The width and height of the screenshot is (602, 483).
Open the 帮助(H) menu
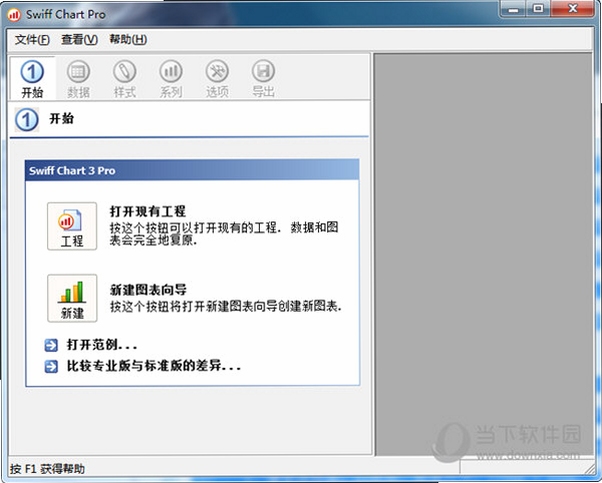point(128,39)
